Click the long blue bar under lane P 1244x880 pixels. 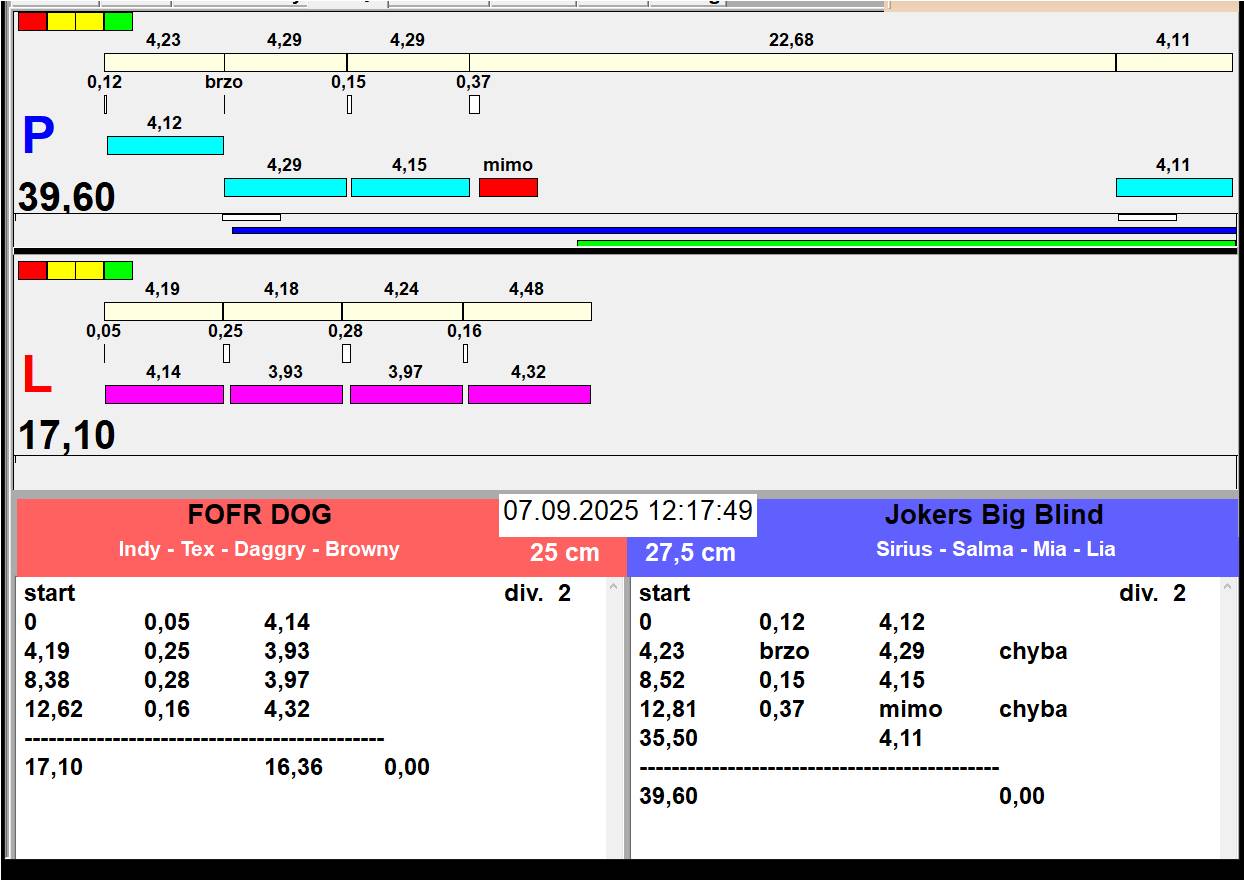733,230
